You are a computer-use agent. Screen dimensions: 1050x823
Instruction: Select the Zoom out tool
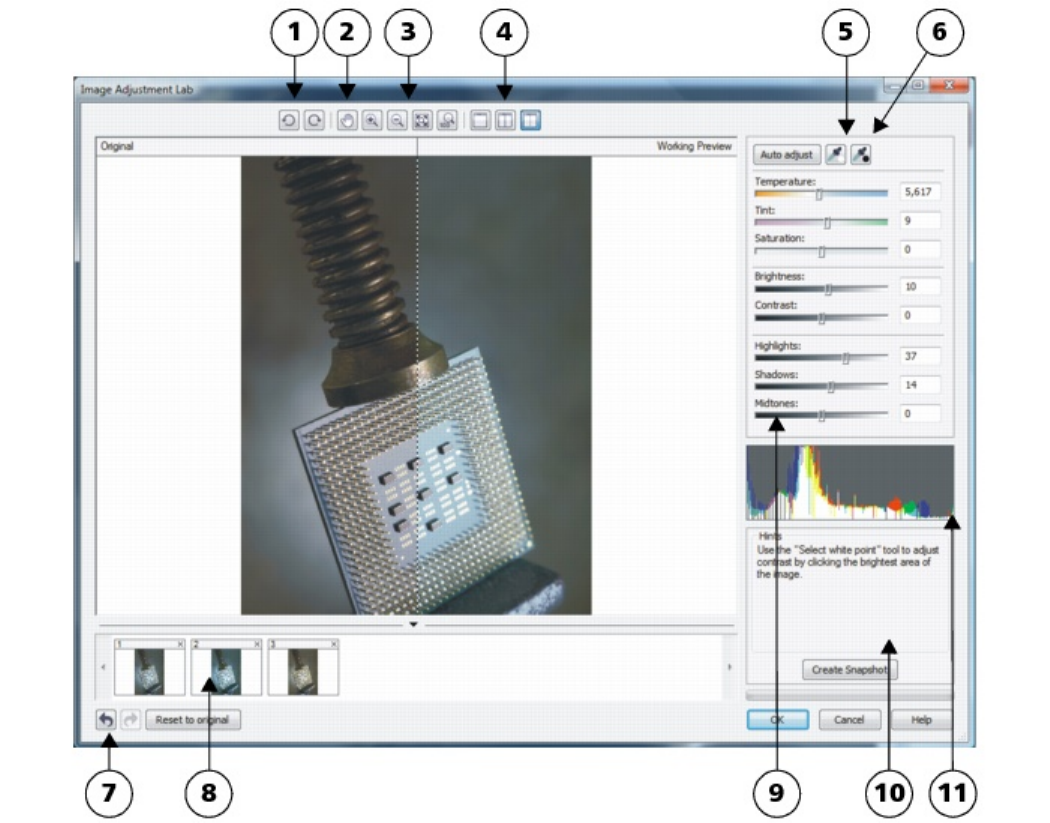click(x=397, y=121)
